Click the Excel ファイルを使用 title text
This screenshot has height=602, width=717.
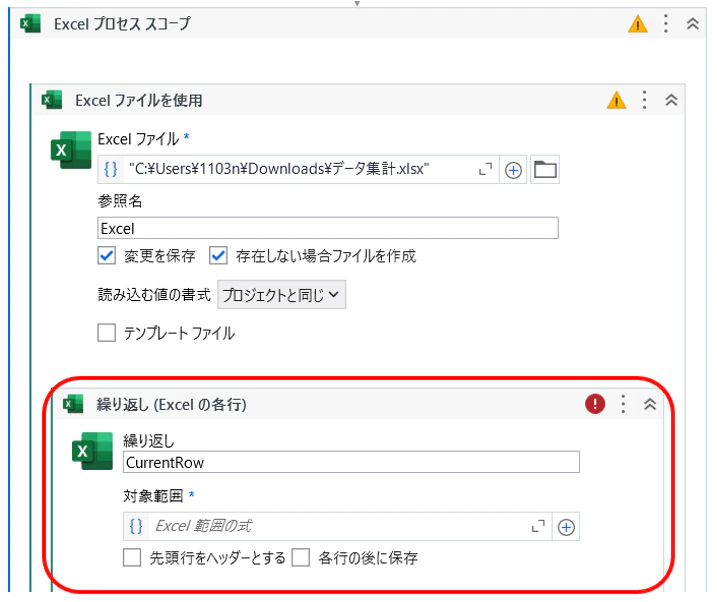coord(139,100)
